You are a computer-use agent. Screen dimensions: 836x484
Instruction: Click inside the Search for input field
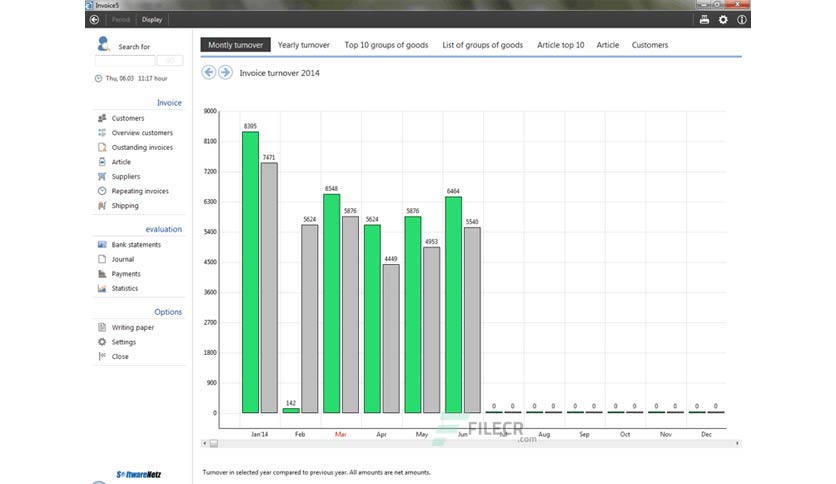click(x=125, y=61)
